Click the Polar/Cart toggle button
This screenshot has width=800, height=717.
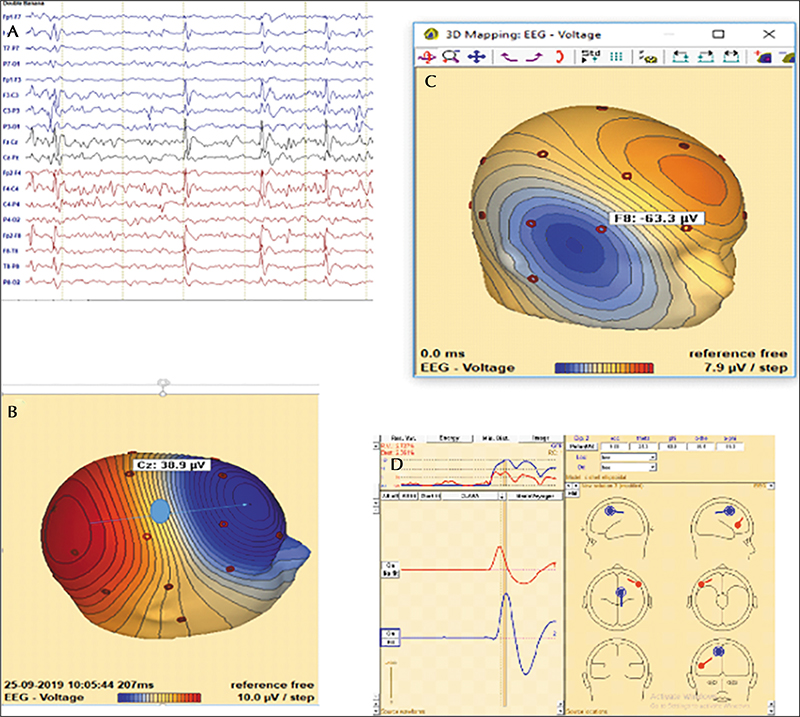click(582, 447)
